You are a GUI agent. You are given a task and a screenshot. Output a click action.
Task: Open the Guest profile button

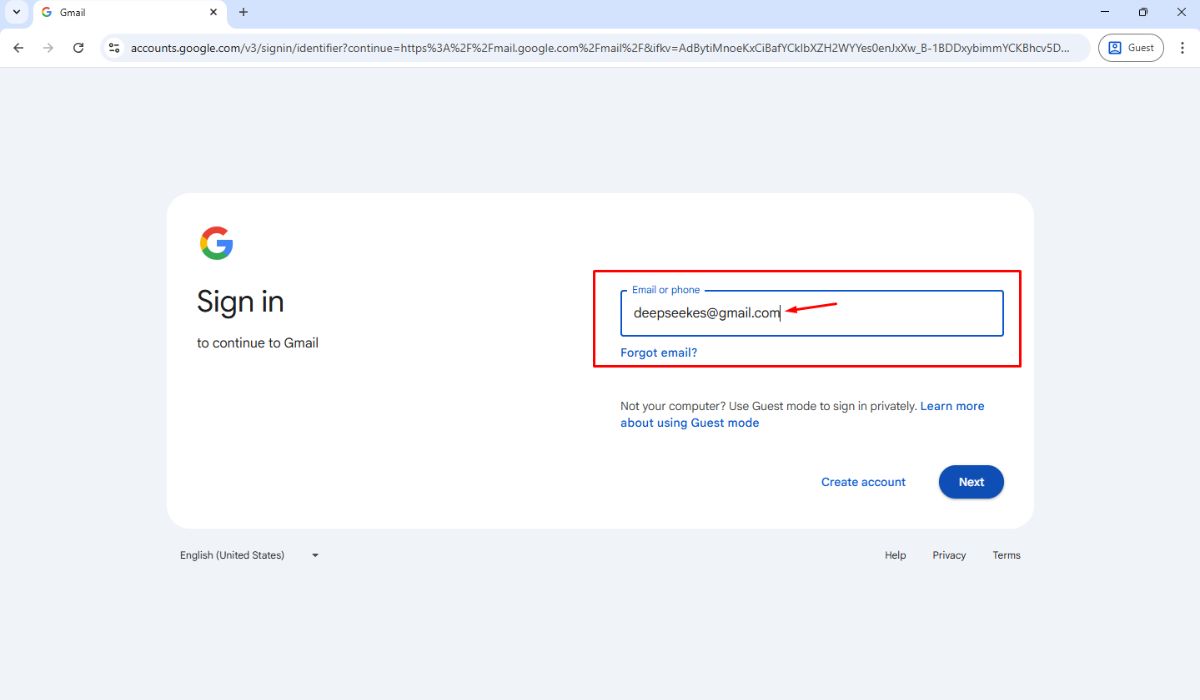point(1131,48)
